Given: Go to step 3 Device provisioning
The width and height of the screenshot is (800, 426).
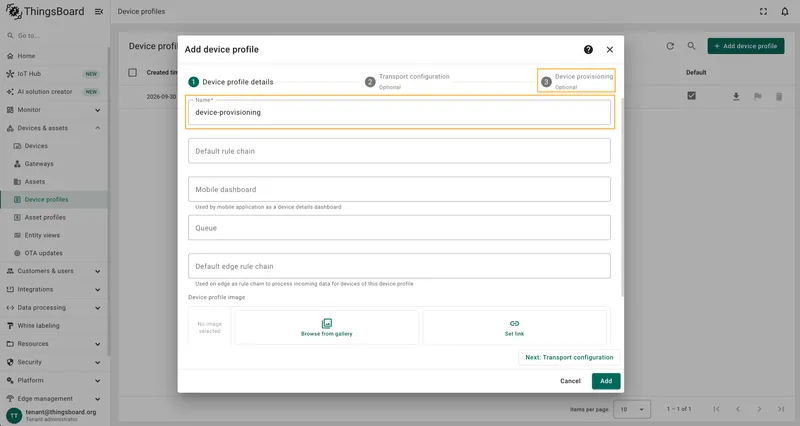Looking at the screenshot, I should (577, 81).
